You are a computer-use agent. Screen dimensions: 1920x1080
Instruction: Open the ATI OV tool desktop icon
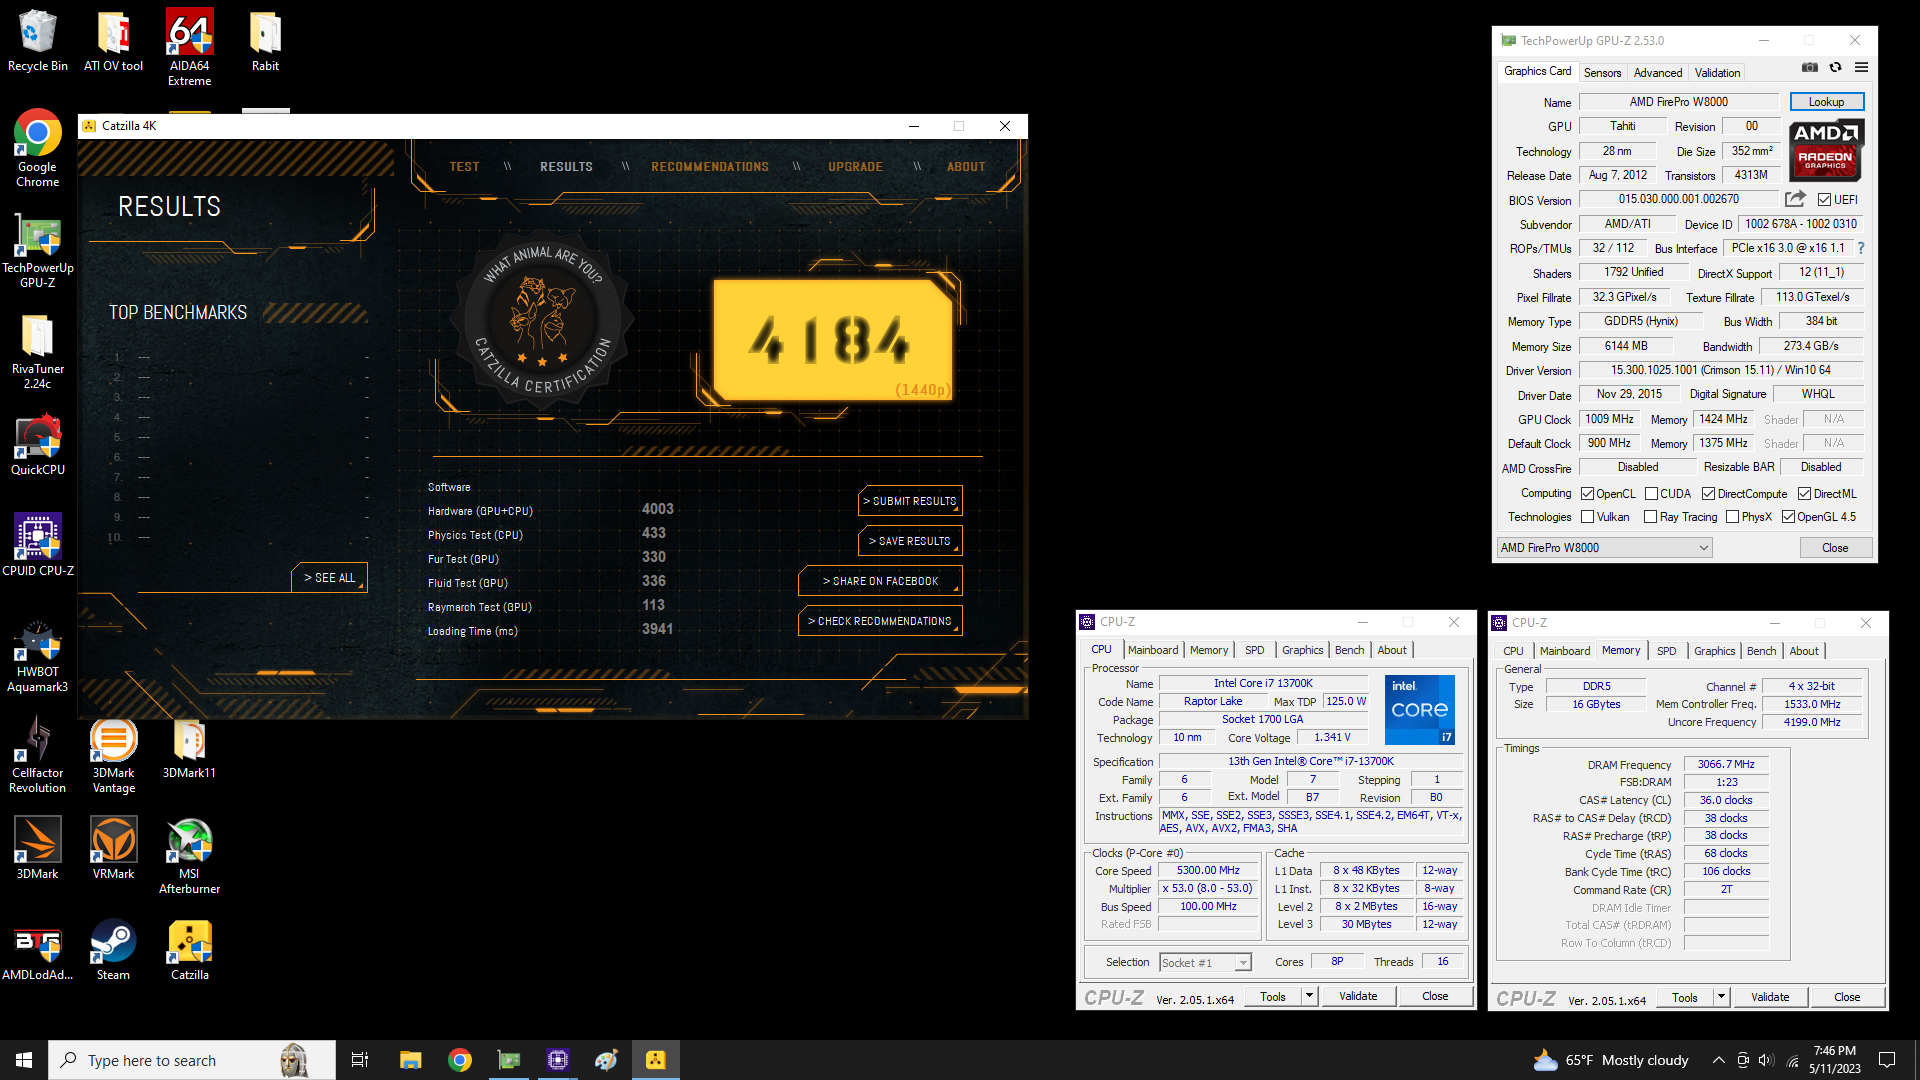click(x=113, y=42)
